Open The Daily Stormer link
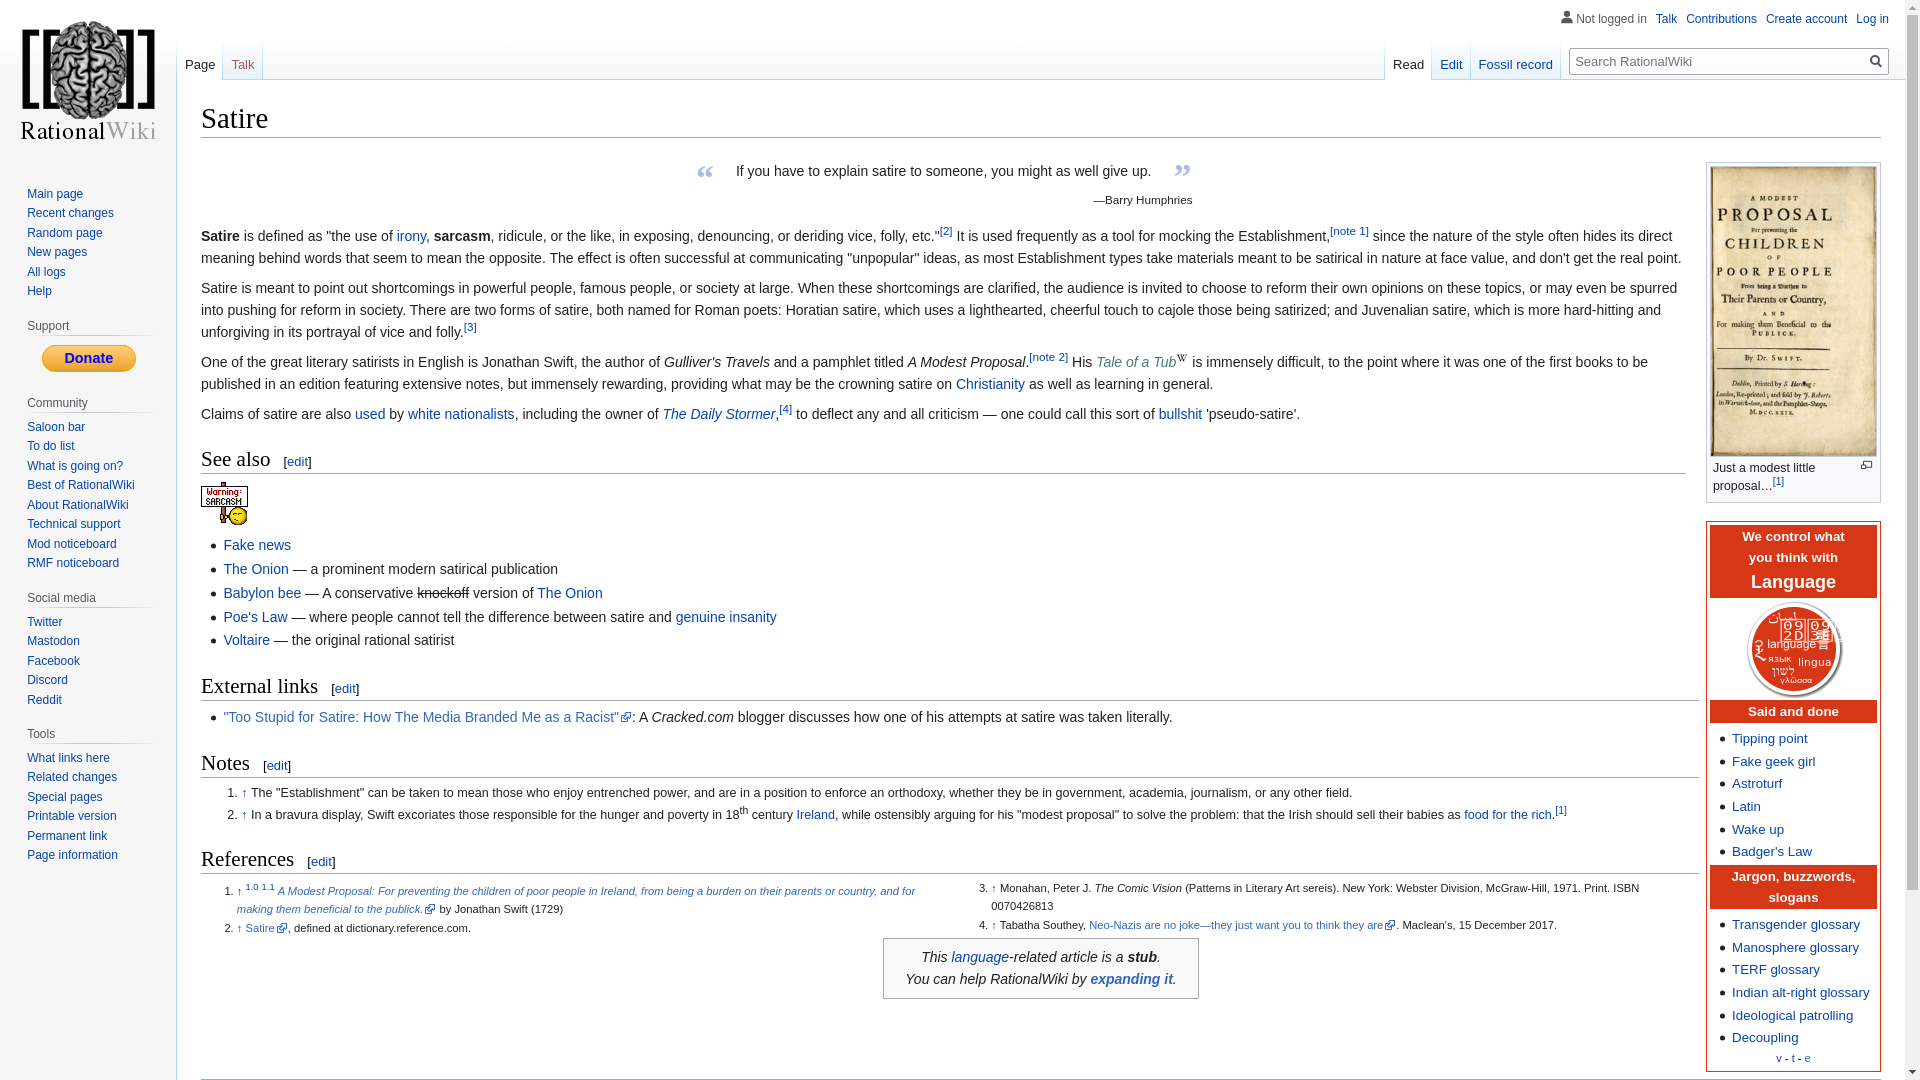Image resolution: width=1920 pixels, height=1080 pixels. click(x=719, y=414)
